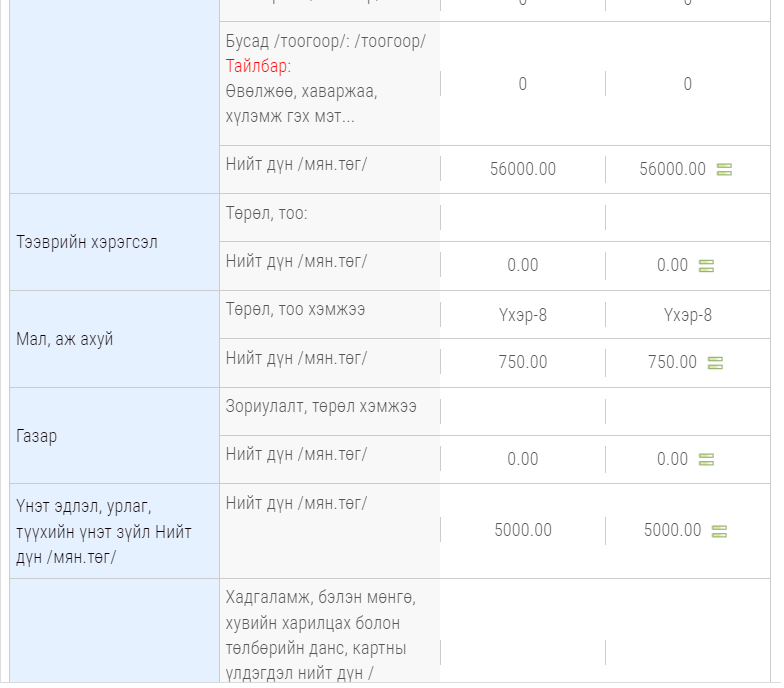Image resolution: width=784 pixels, height=688 pixels.
Task: Click green icon in Газар total row
Action: 706,460
